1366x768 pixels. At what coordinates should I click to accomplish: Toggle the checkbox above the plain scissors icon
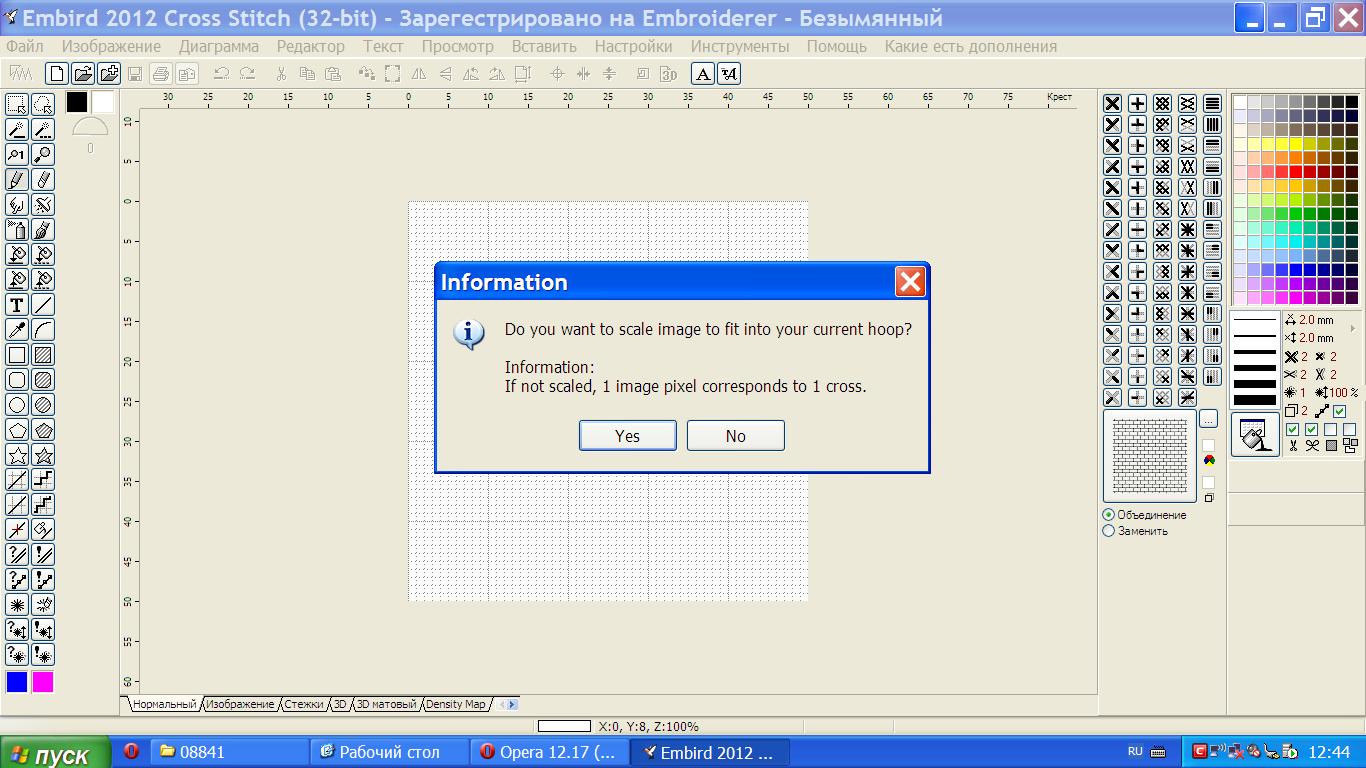tap(1292, 430)
